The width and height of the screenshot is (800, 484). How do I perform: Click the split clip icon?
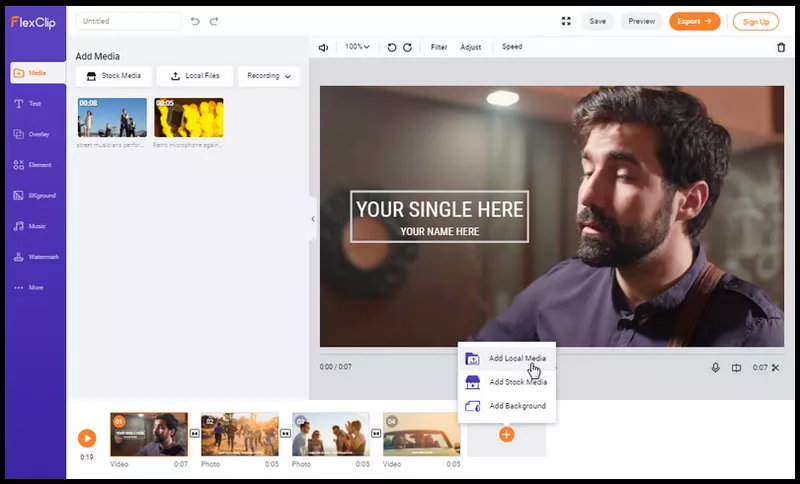tap(736, 368)
